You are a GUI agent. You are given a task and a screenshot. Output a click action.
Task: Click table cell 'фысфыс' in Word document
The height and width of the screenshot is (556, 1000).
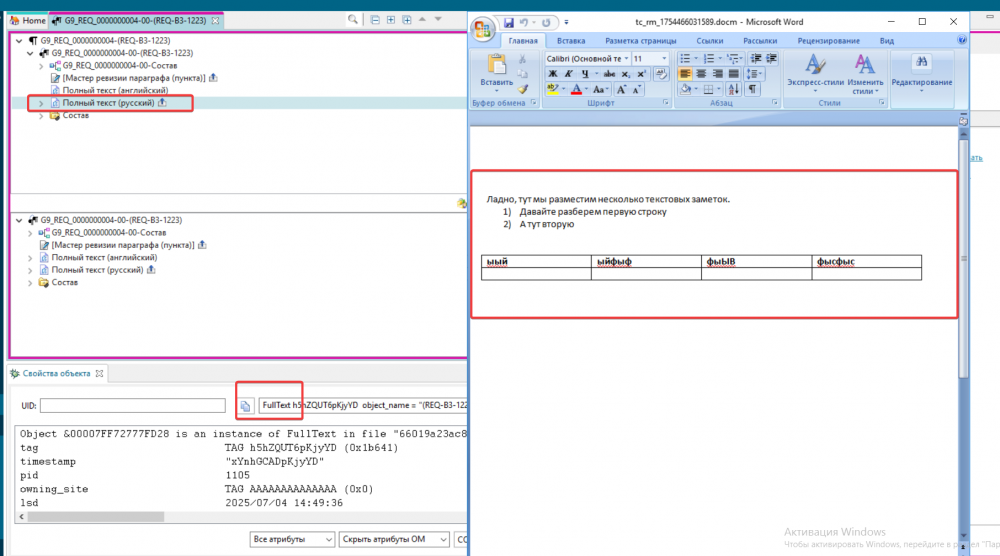tap(866, 261)
